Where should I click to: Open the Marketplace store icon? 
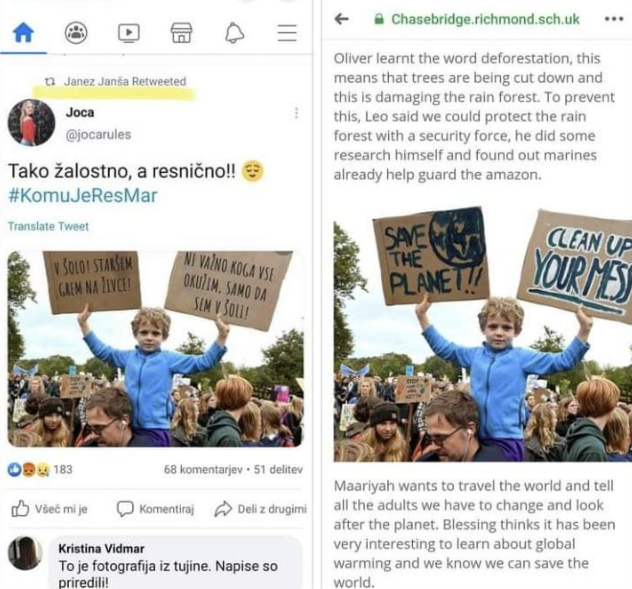tap(181, 33)
